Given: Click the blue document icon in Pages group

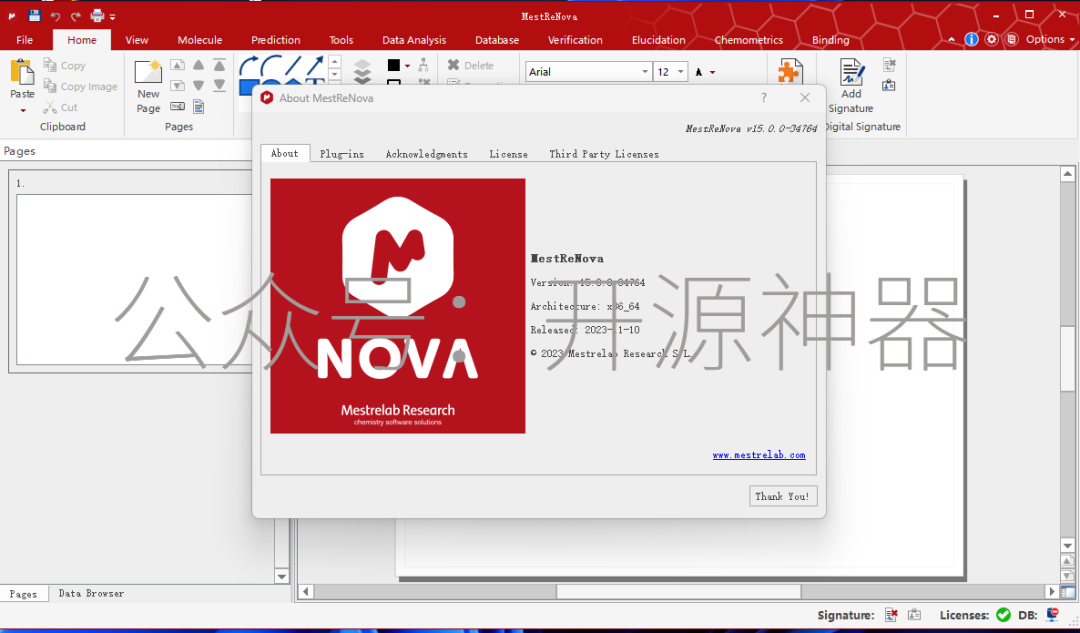Looking at the screenshot, I should click(x=199, y=107).
